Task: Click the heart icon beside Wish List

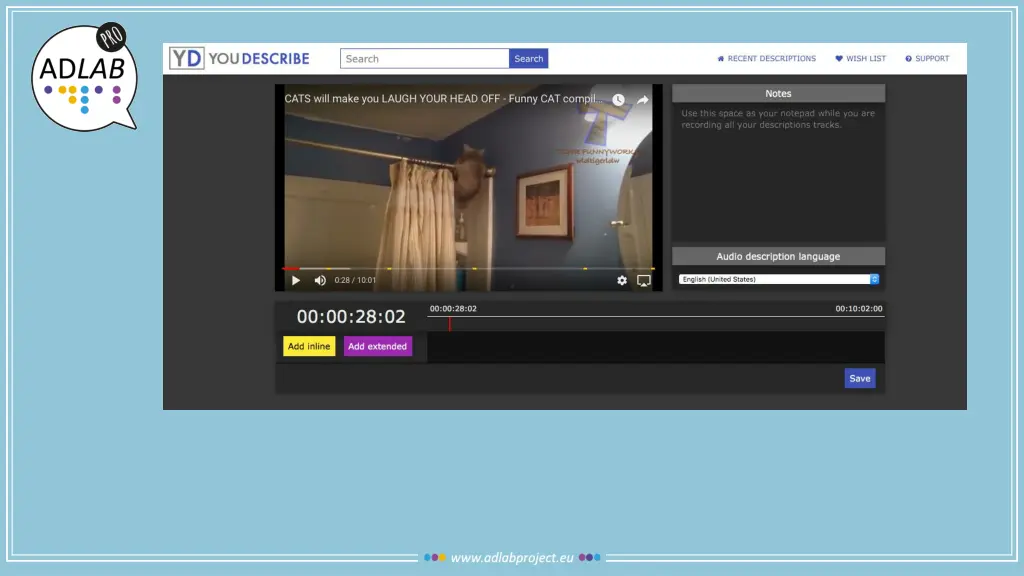Action: click(839, 58)
